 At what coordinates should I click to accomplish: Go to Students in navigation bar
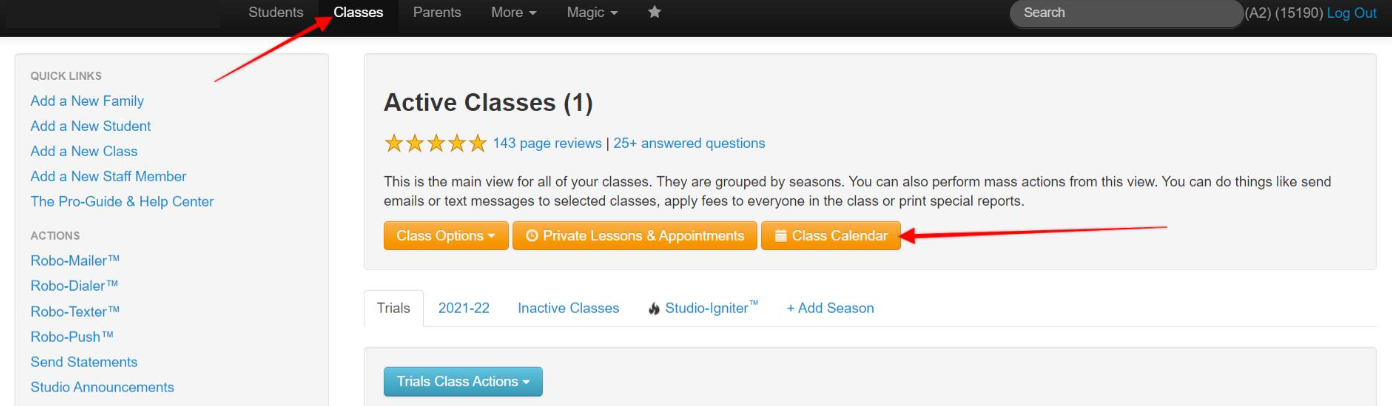click(276, 13)
